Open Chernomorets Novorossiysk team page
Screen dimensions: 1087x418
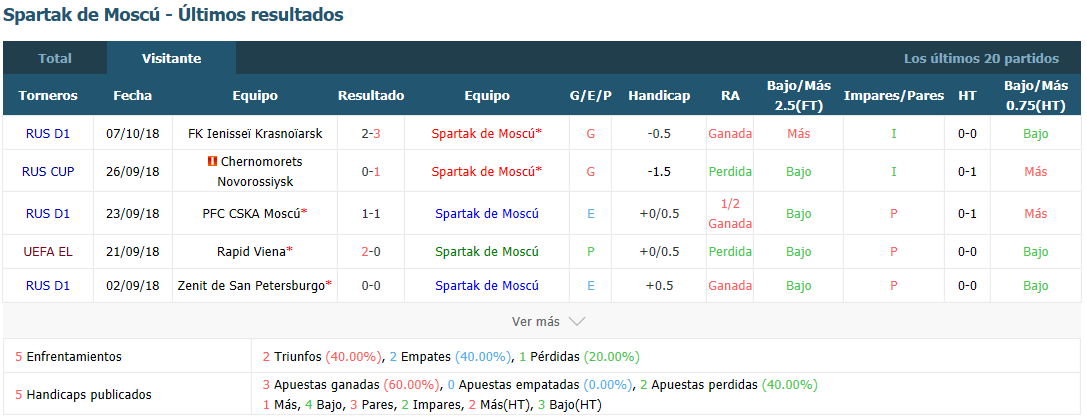tap(255, 172)
